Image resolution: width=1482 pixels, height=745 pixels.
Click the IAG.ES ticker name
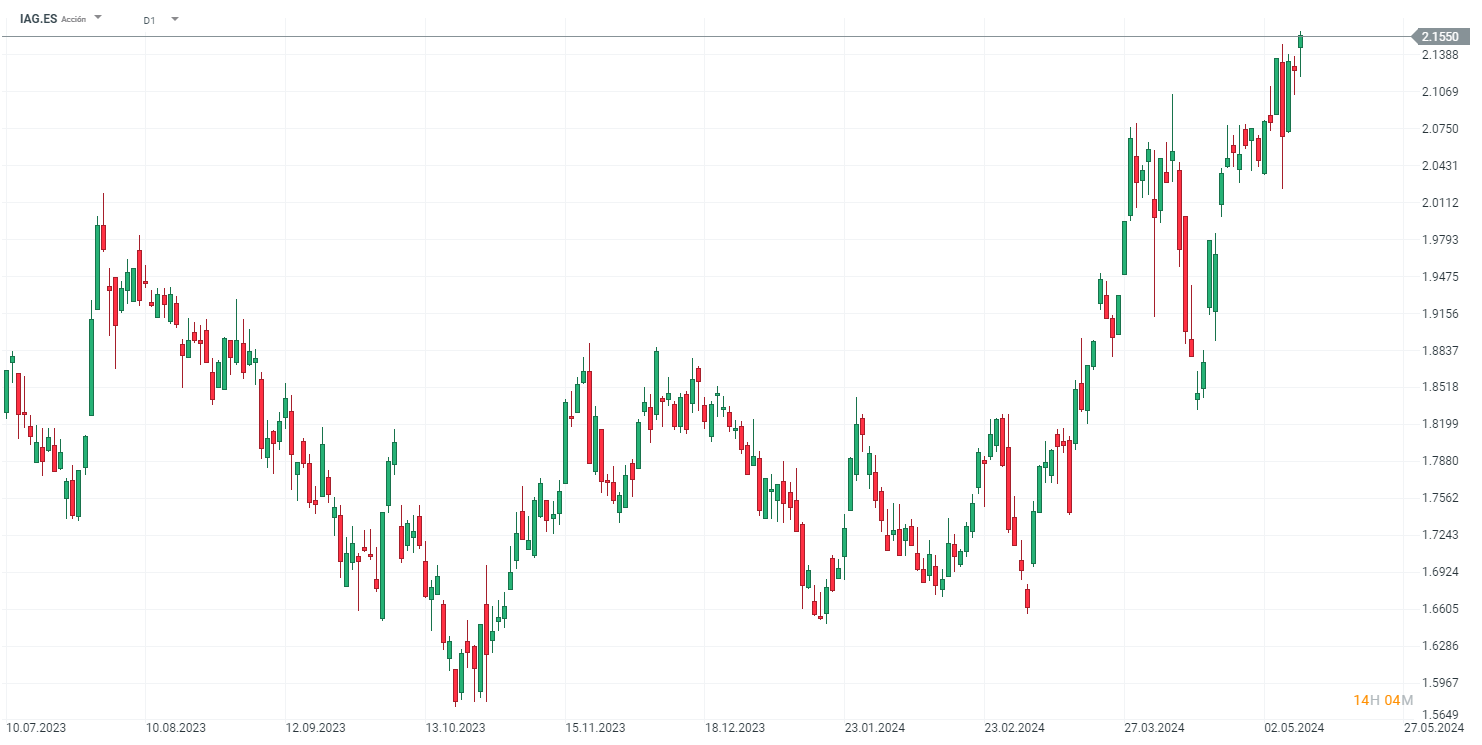point(38,19)
